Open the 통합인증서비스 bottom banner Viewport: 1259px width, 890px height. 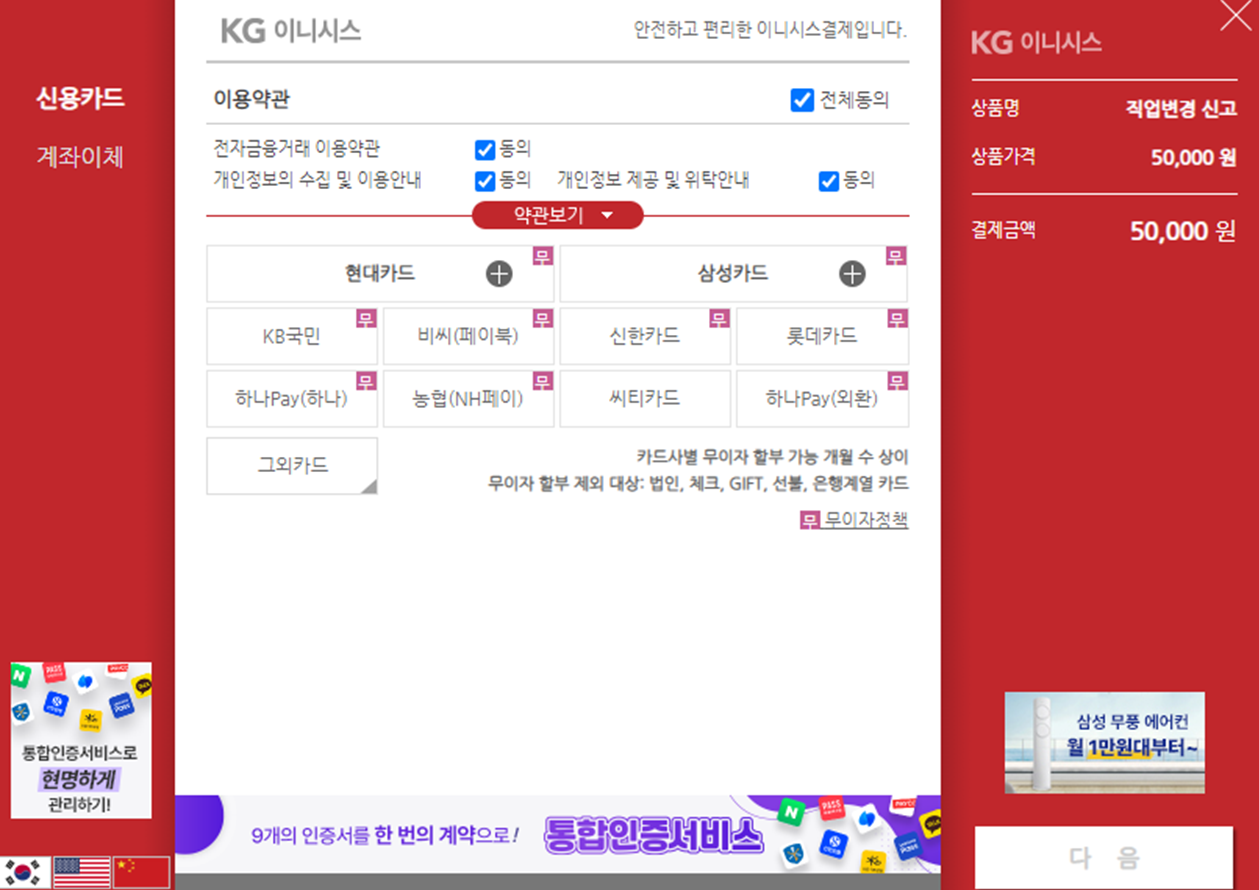(558, 834)
